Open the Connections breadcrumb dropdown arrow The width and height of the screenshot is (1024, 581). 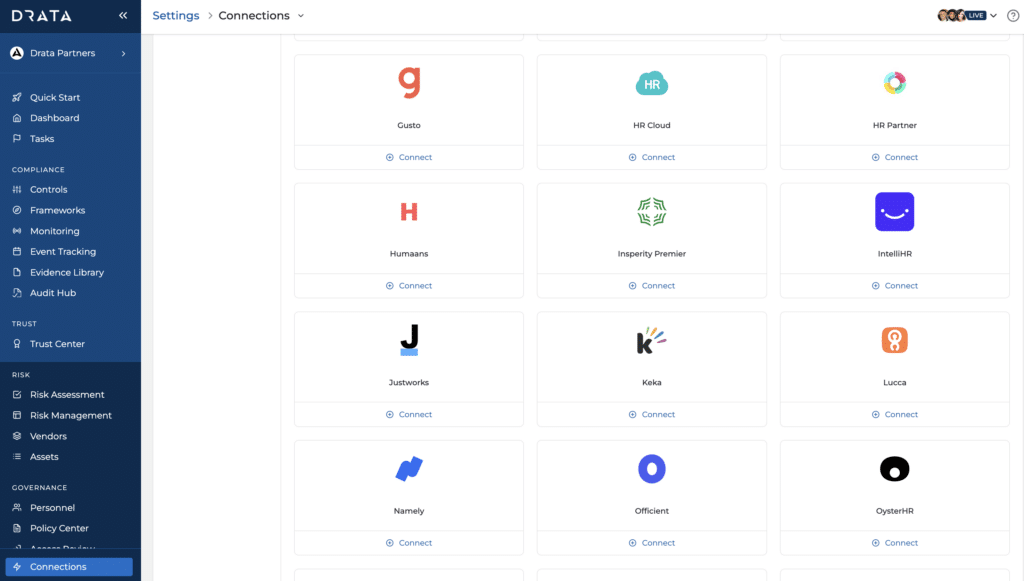coord(301,16)
